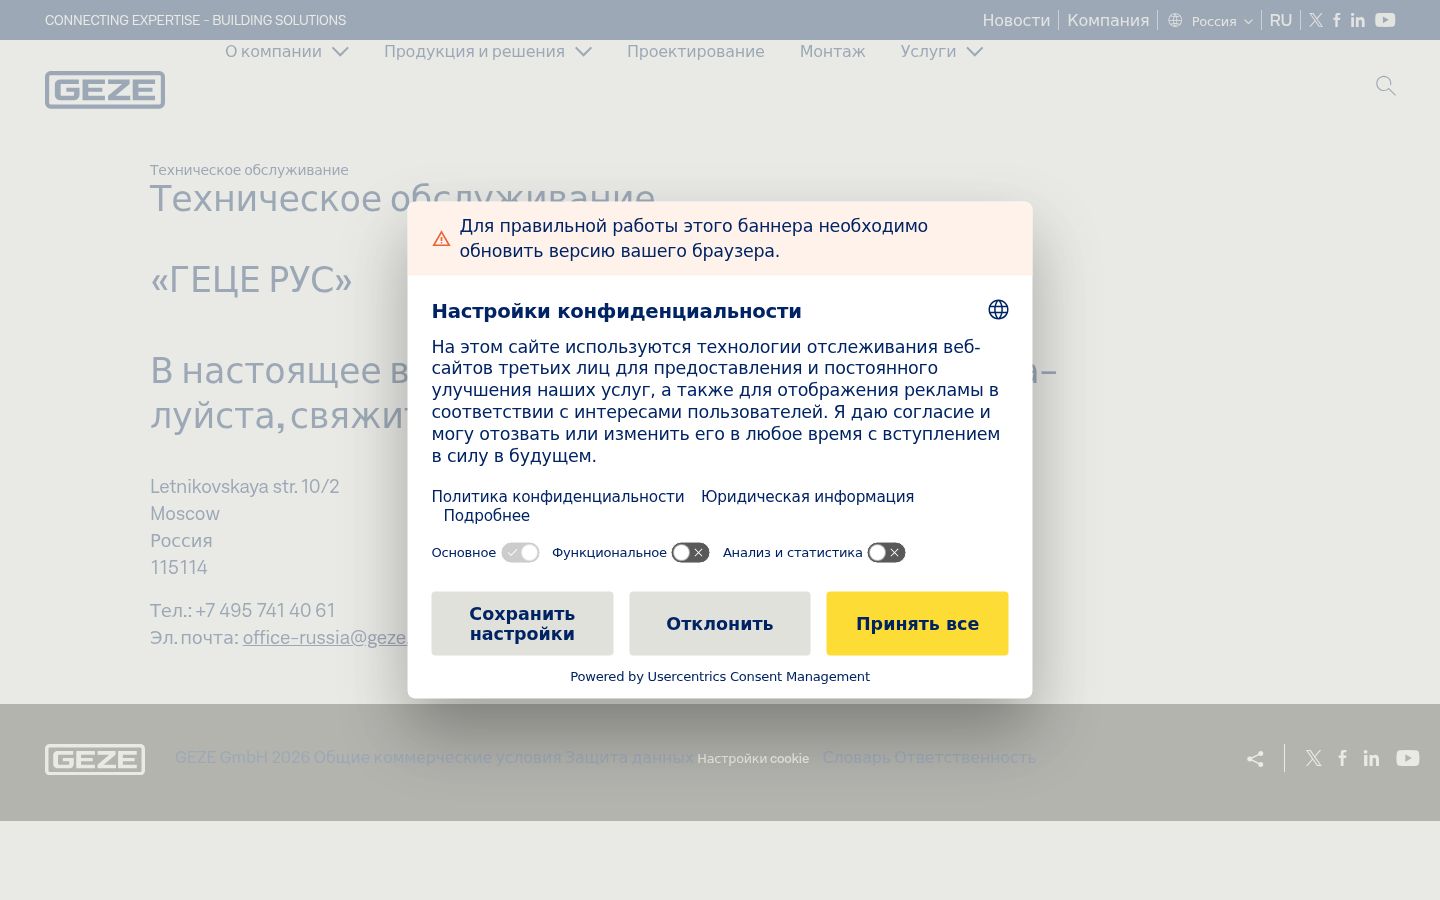The width and height of the screenshot is (1440, 900).
Task: Click the postal code 115114
Action: click(x=179, y=567)
